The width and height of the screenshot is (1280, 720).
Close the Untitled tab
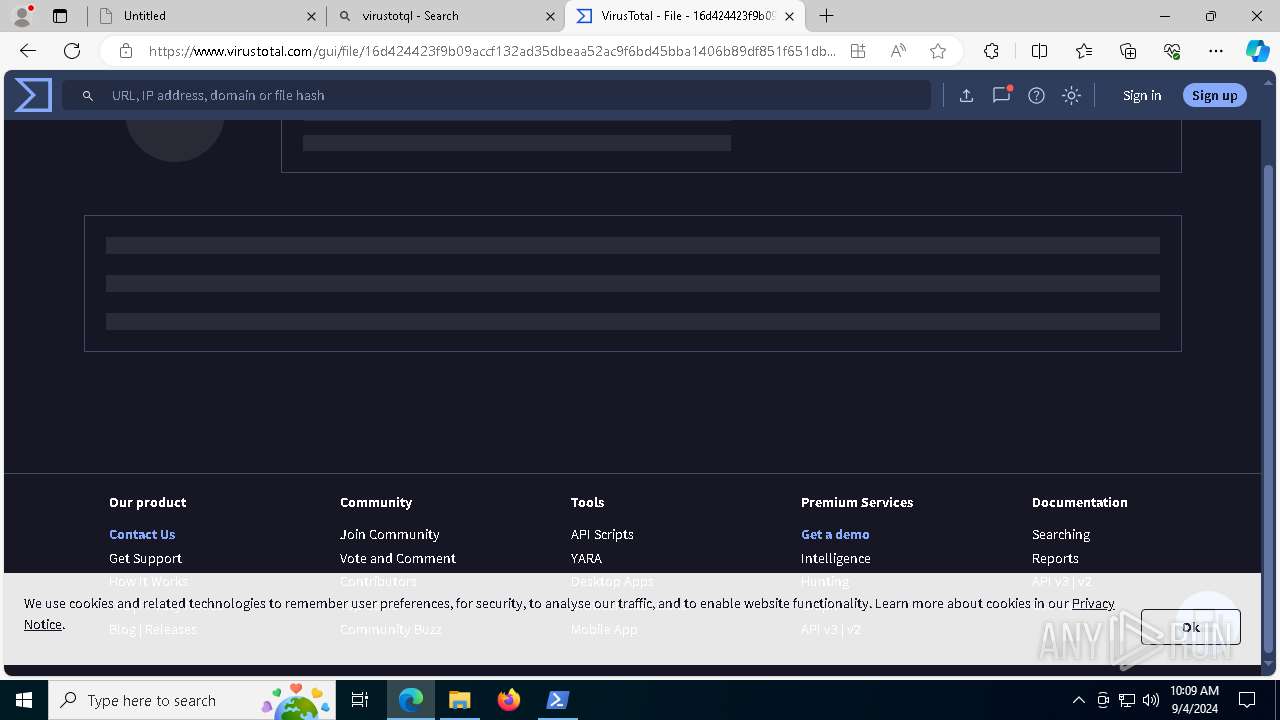pyautogui.click(x=311, y=16)
